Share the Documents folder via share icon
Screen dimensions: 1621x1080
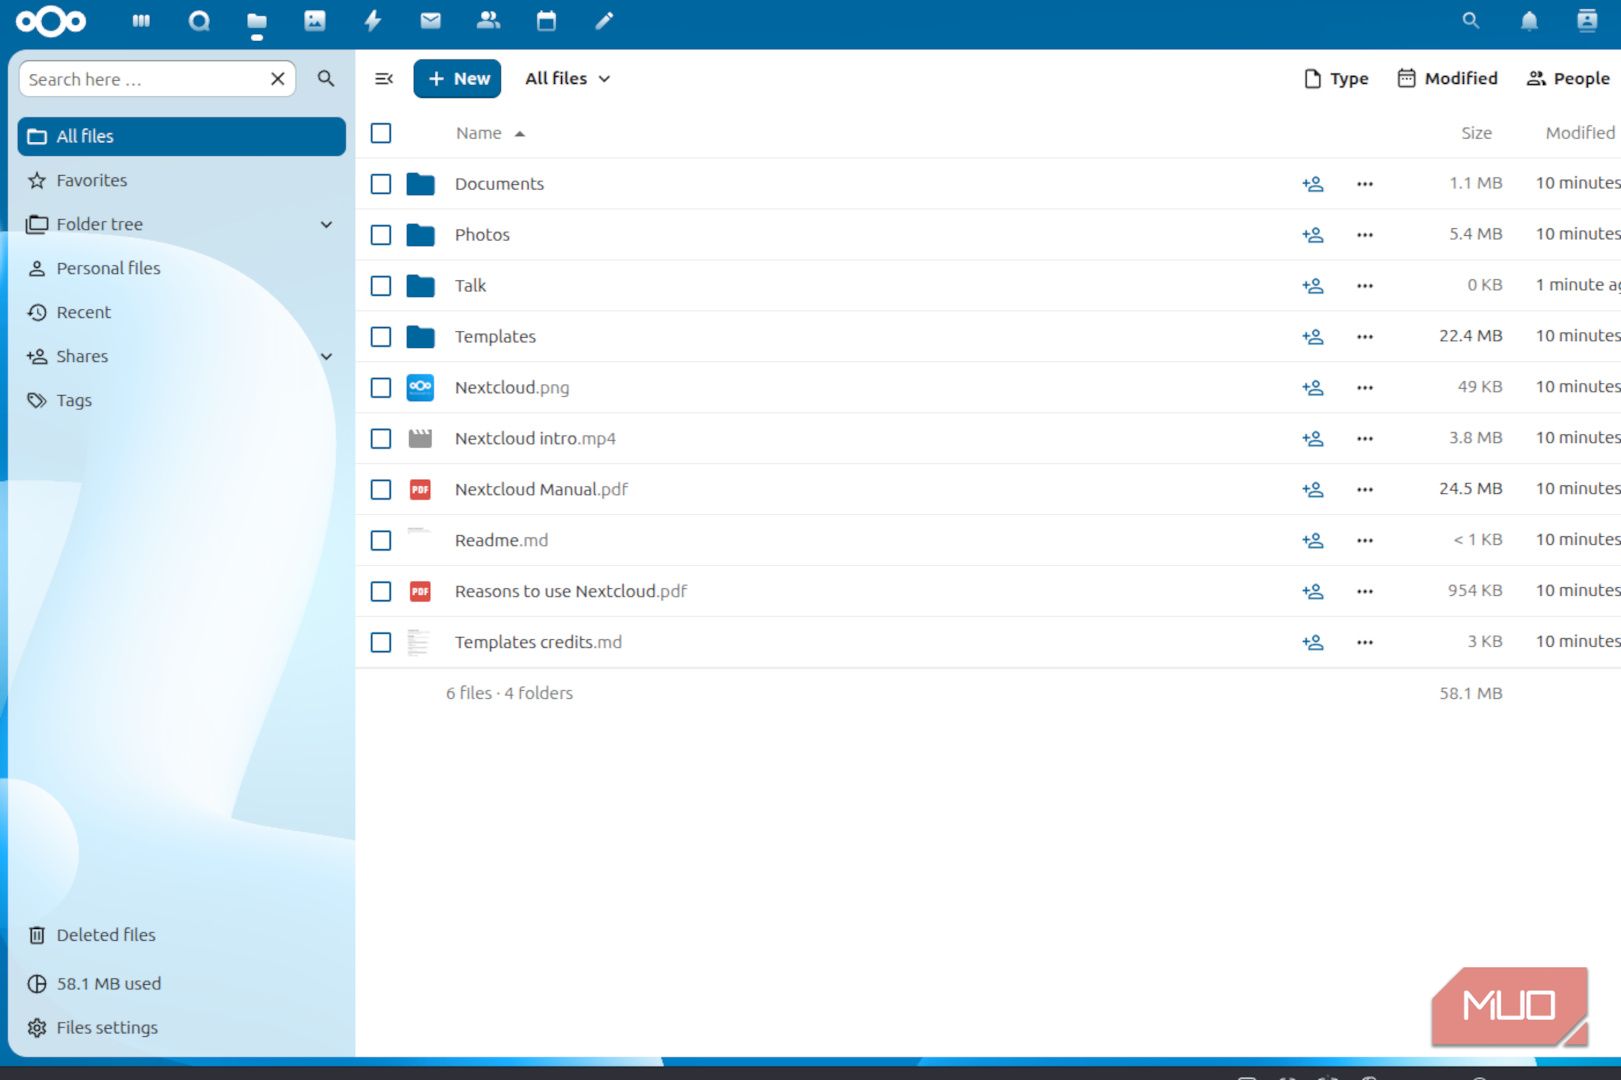tap(1313, 184)
